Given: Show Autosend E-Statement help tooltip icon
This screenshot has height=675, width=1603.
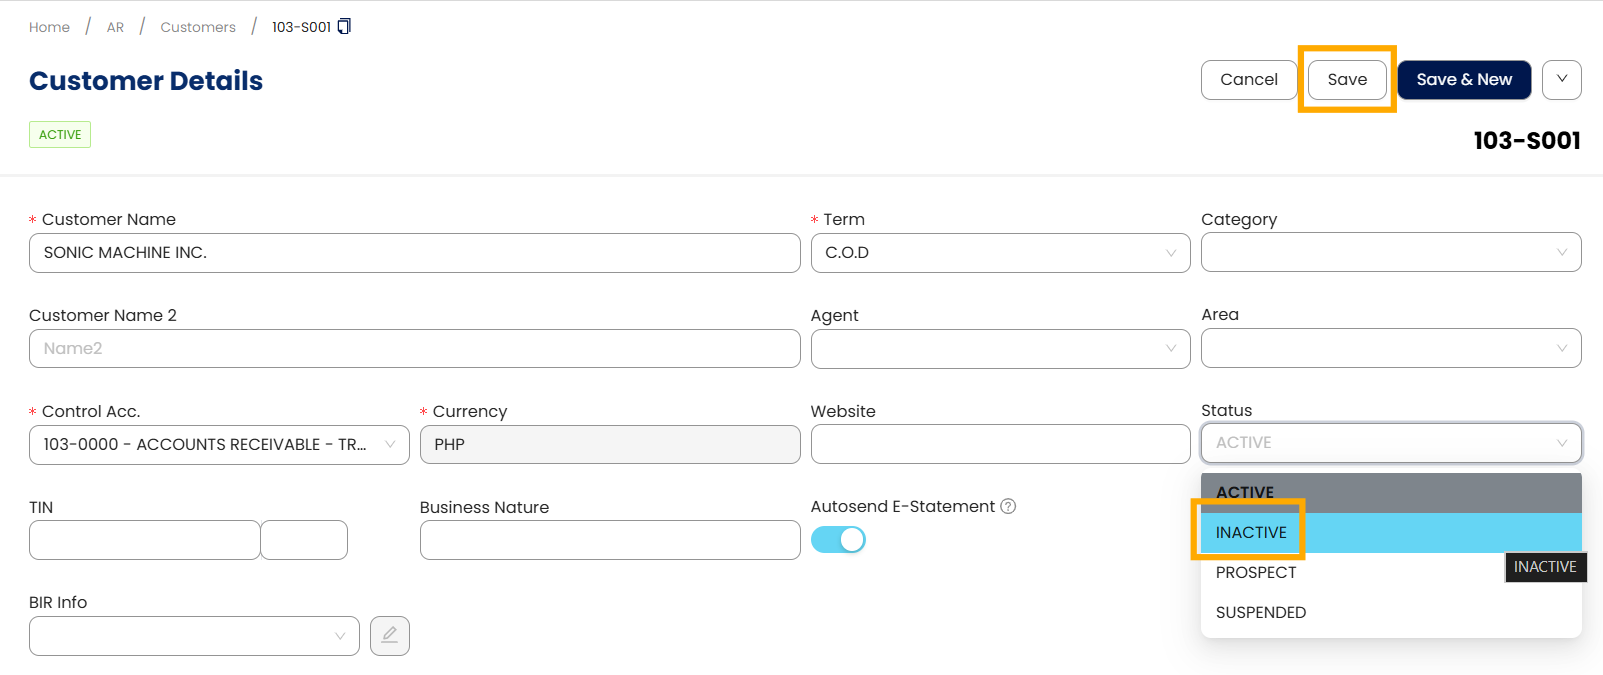Looking at the screenshot, I should (x=1008, y=506).
